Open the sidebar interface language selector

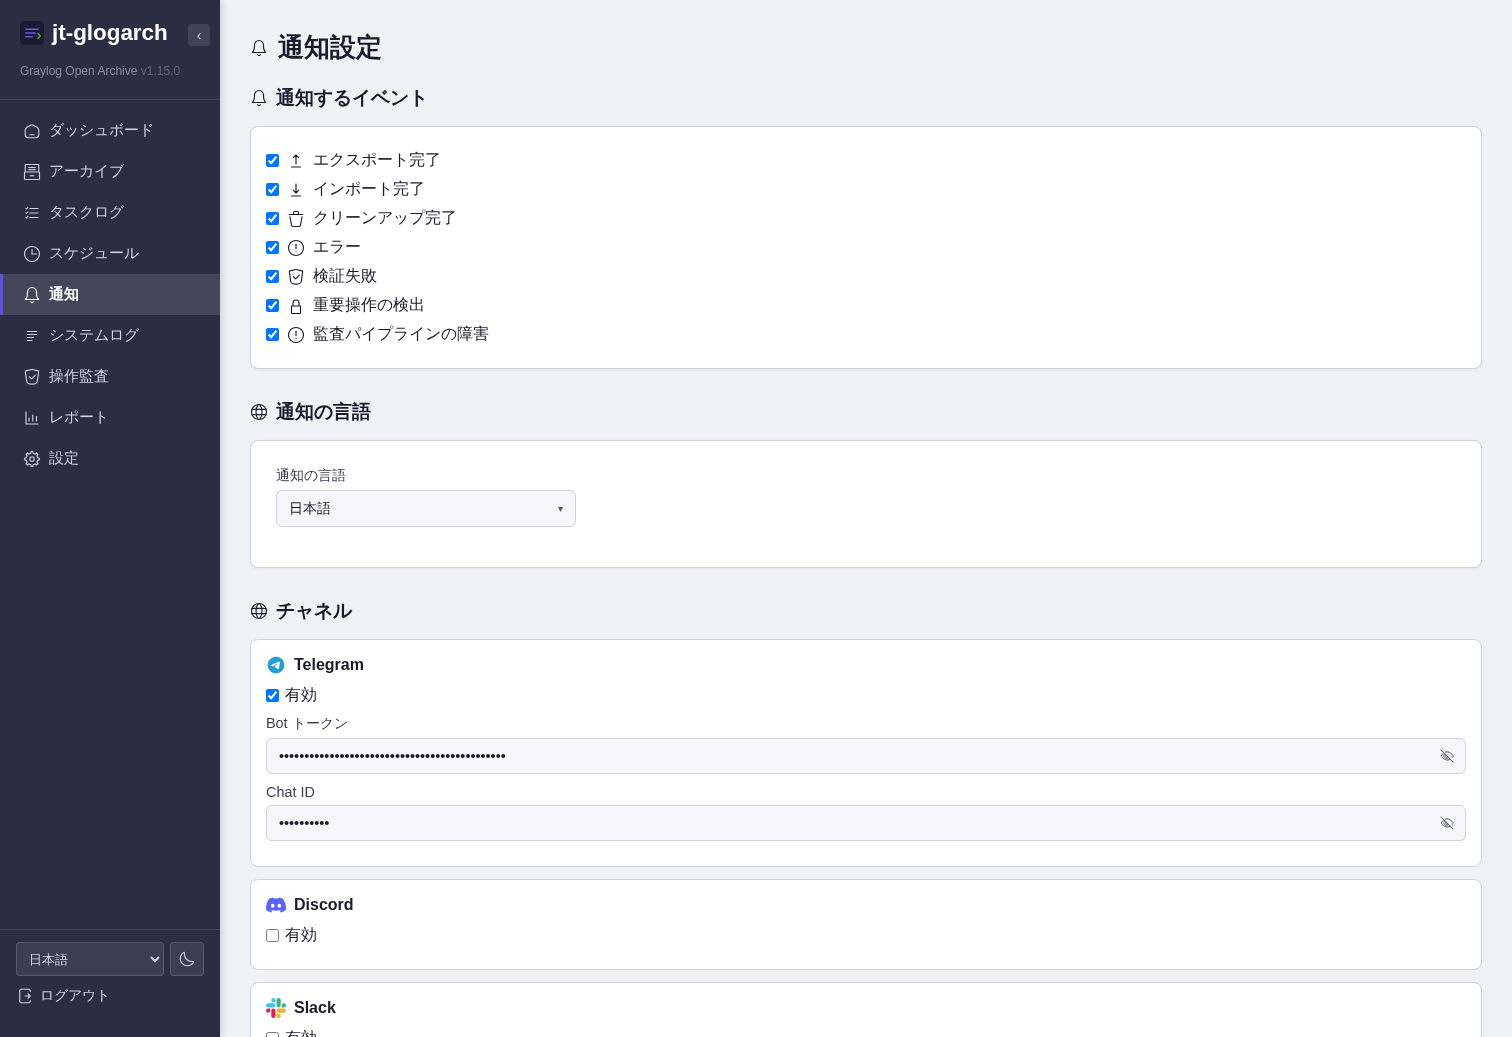[x=90, y=959]
